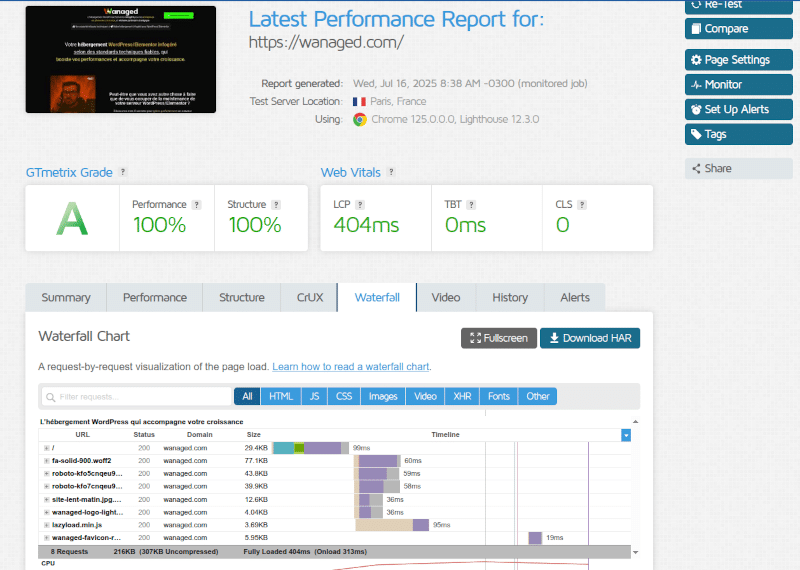The width and height of the screenshot is (800, 570).
Task: Click the waterfall scrollbar up arrow
Action: pos(635,422)
